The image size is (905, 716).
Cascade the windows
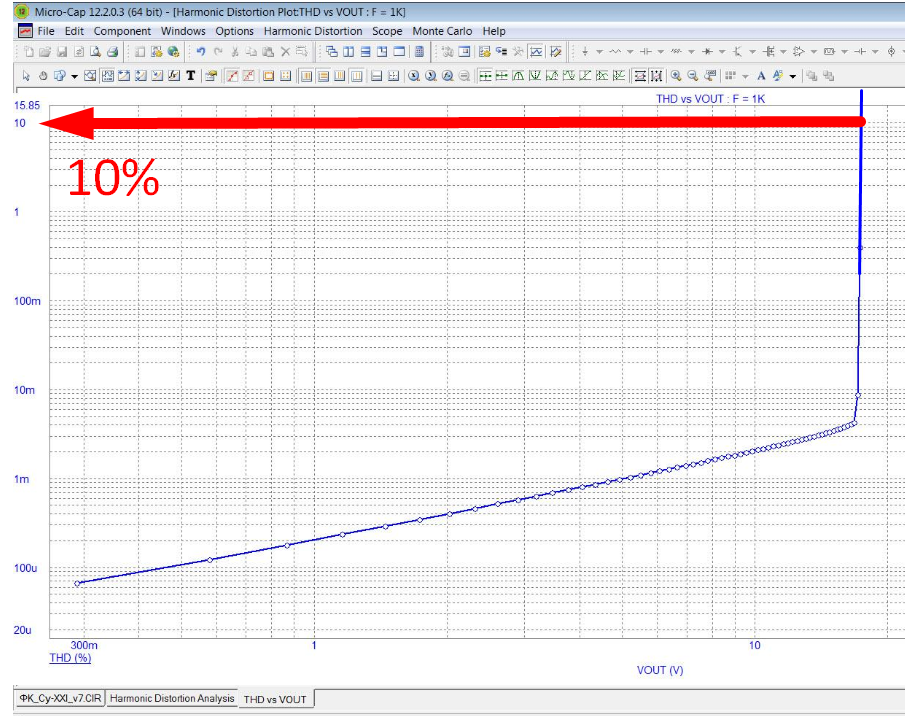coord(332,52)
